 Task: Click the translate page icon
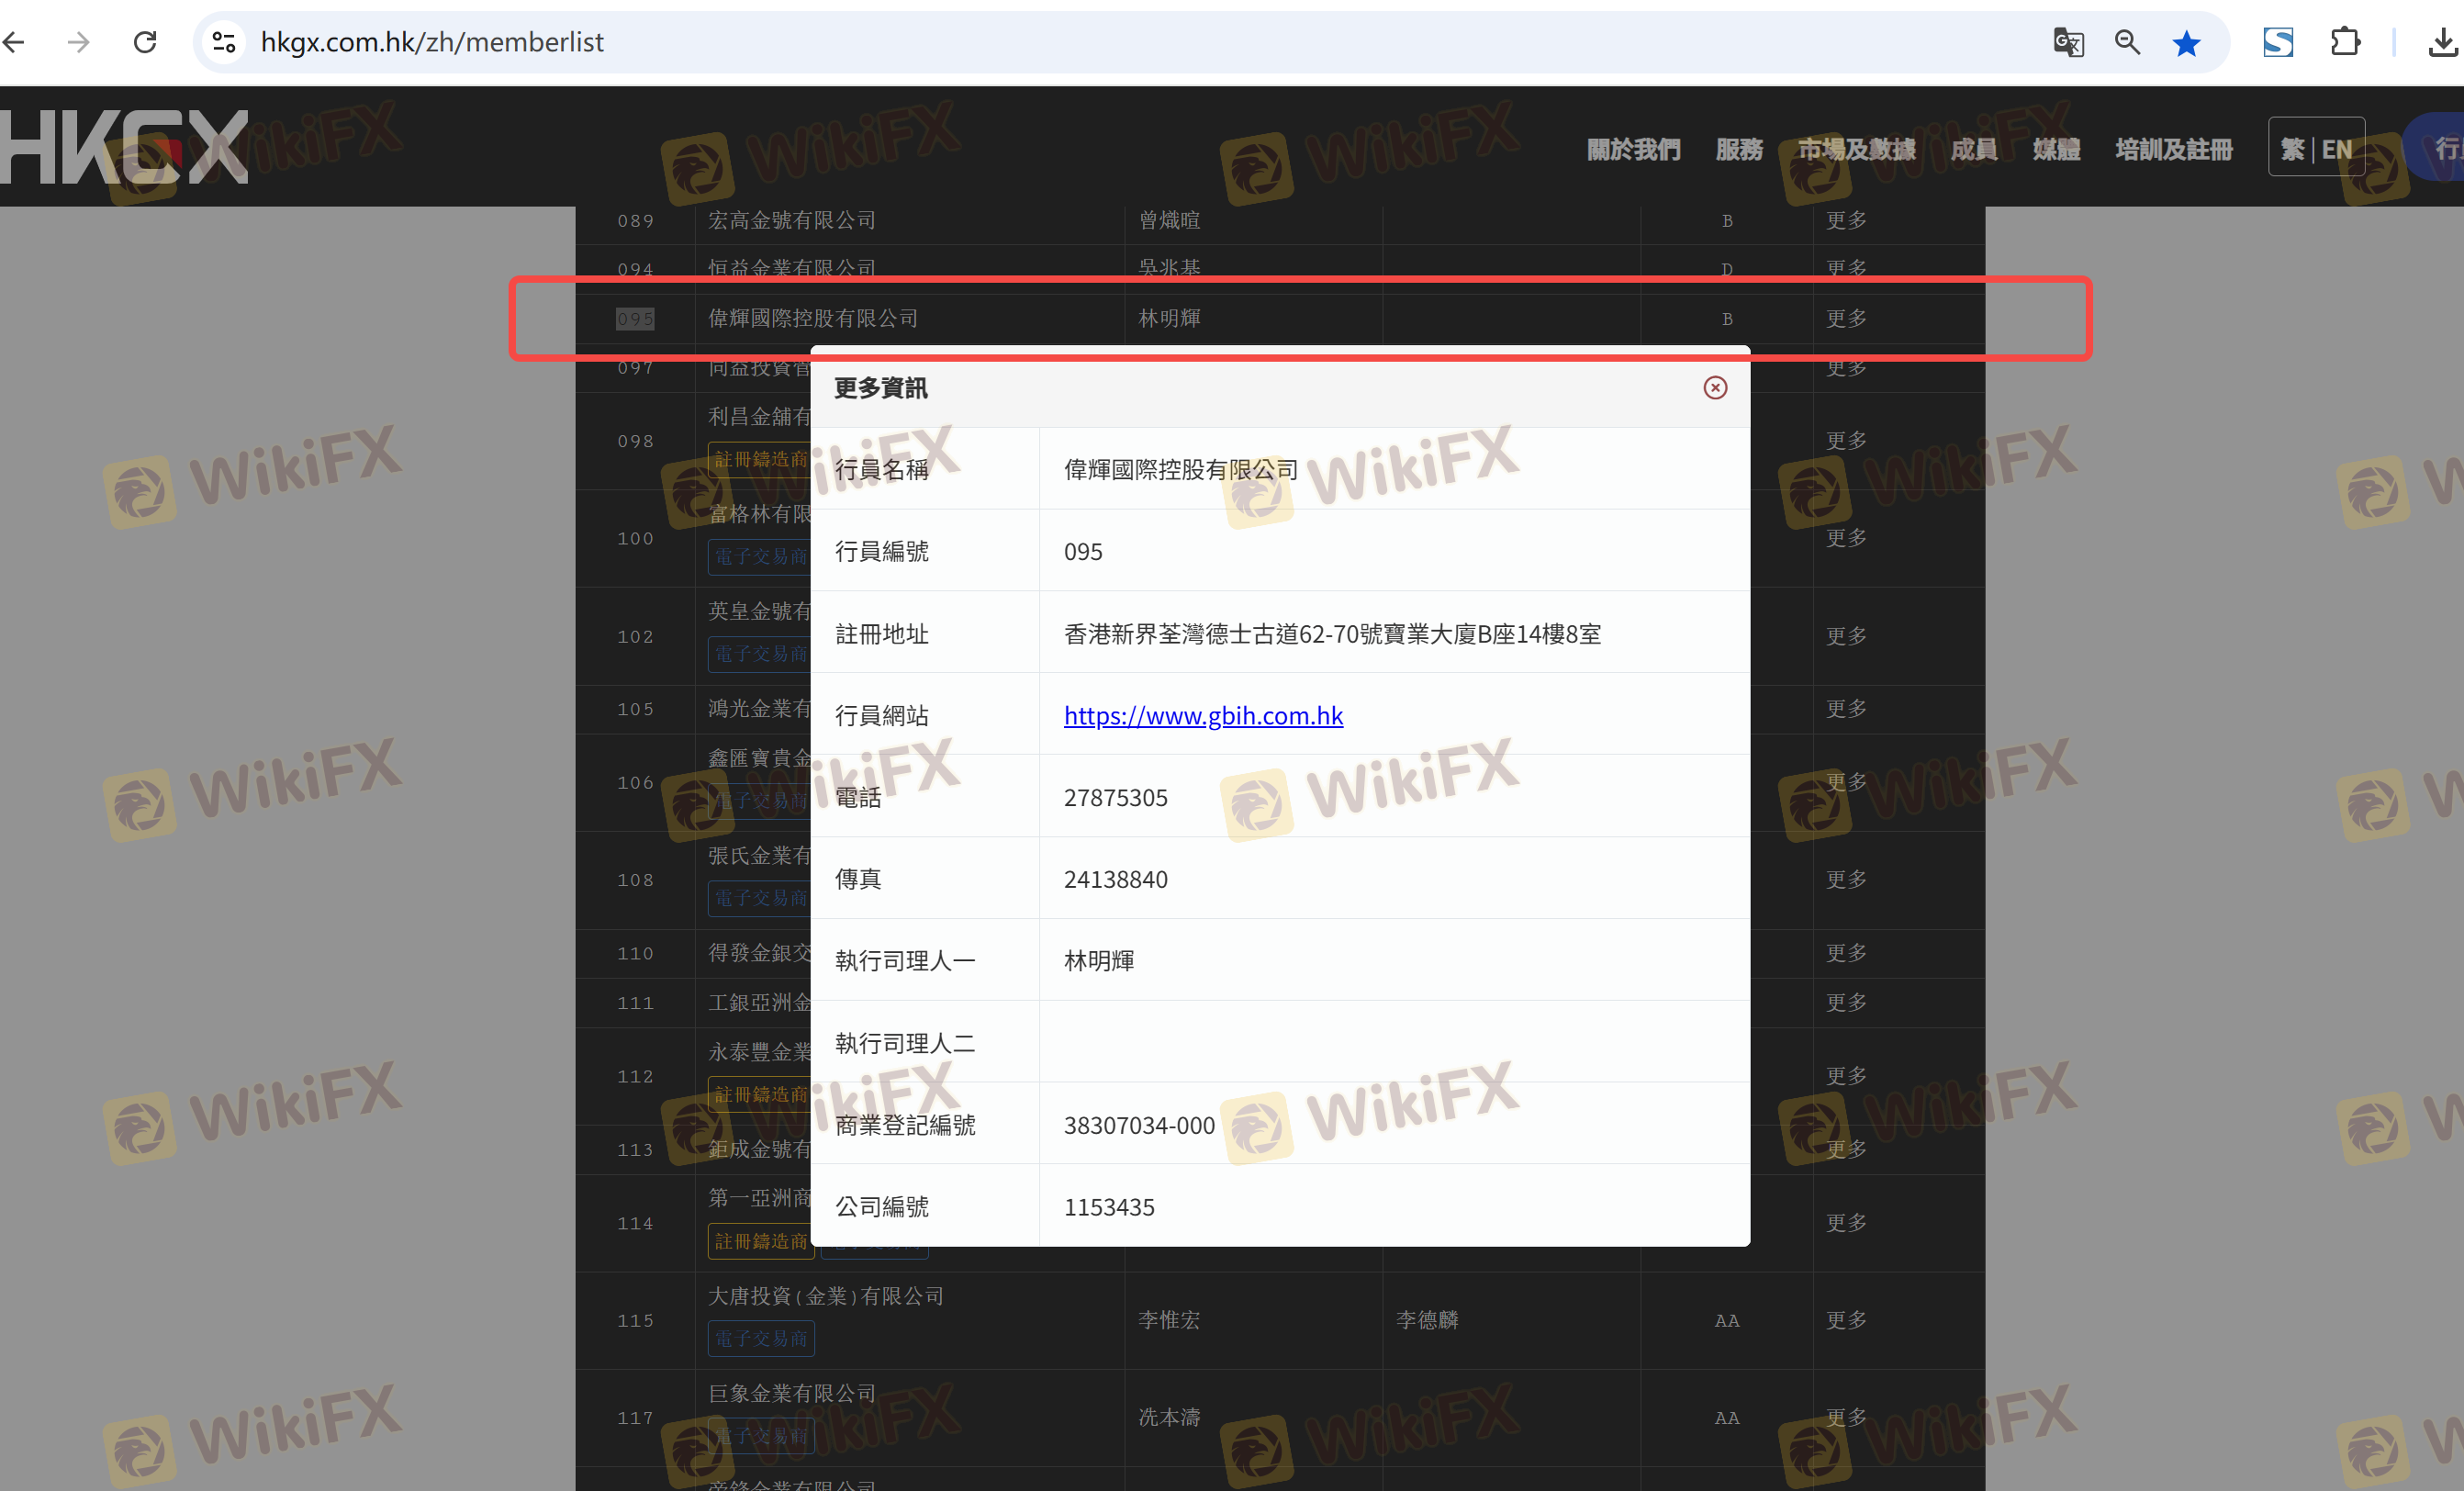[x=2068, y=42]
